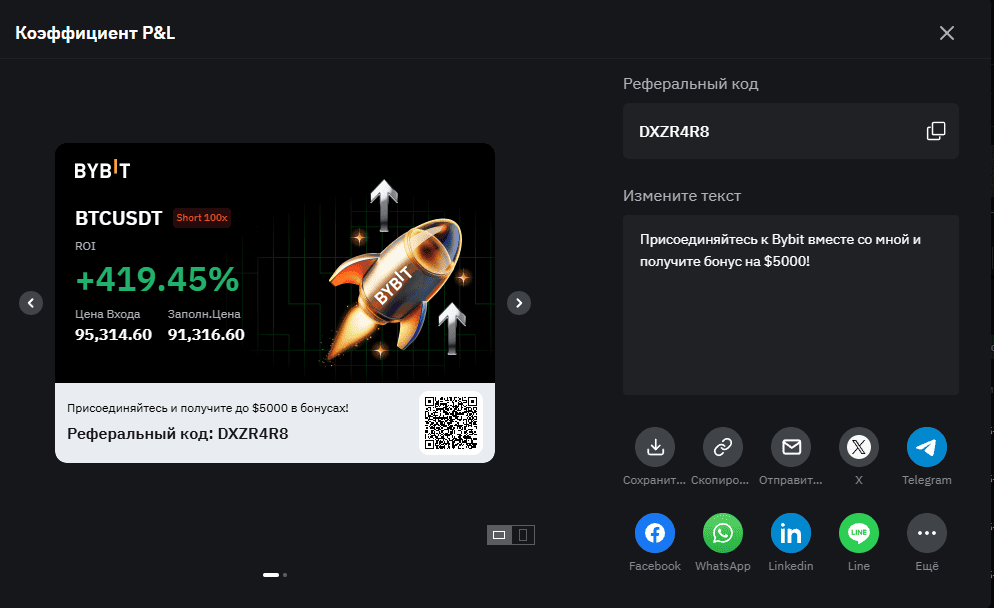Click the send by email envelope icon
This screenshot has height=608, width=994.
click(x=791, y=447)
